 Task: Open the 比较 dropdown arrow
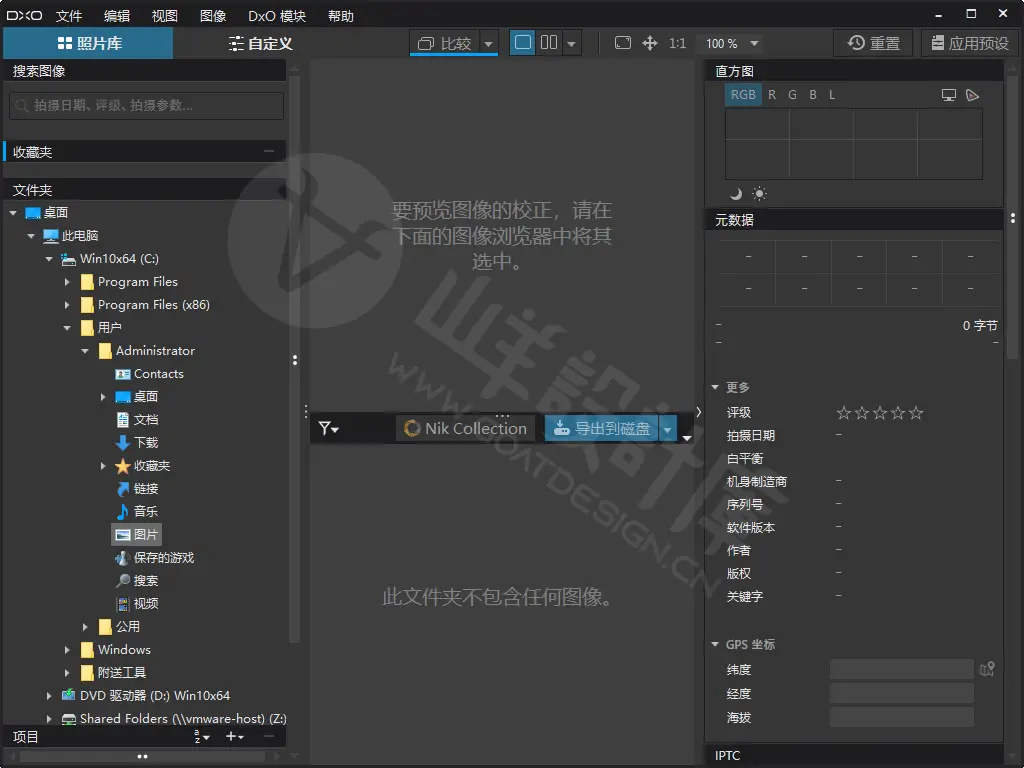pyautogui.click(x=488, y=44)
